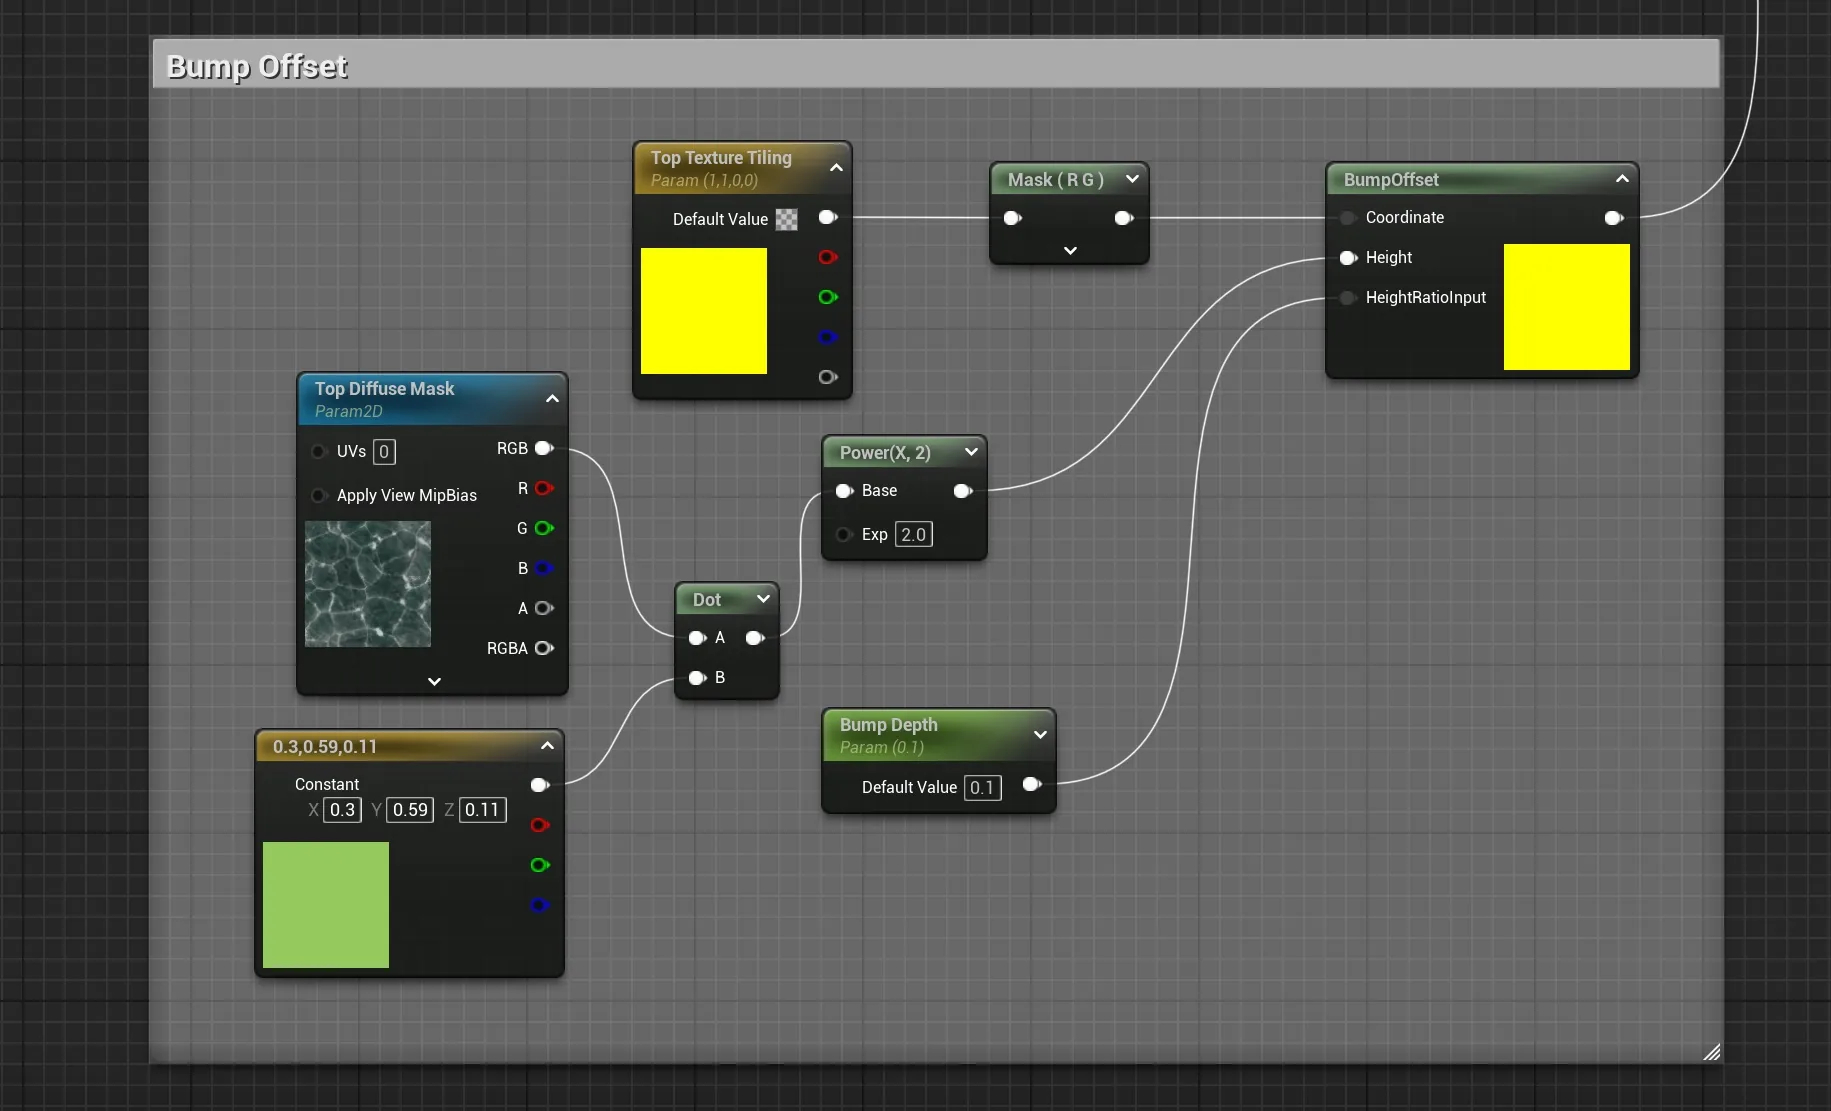
Task: Click the red R output pin on Top Texture Tiling
Action: coord(827,257)
